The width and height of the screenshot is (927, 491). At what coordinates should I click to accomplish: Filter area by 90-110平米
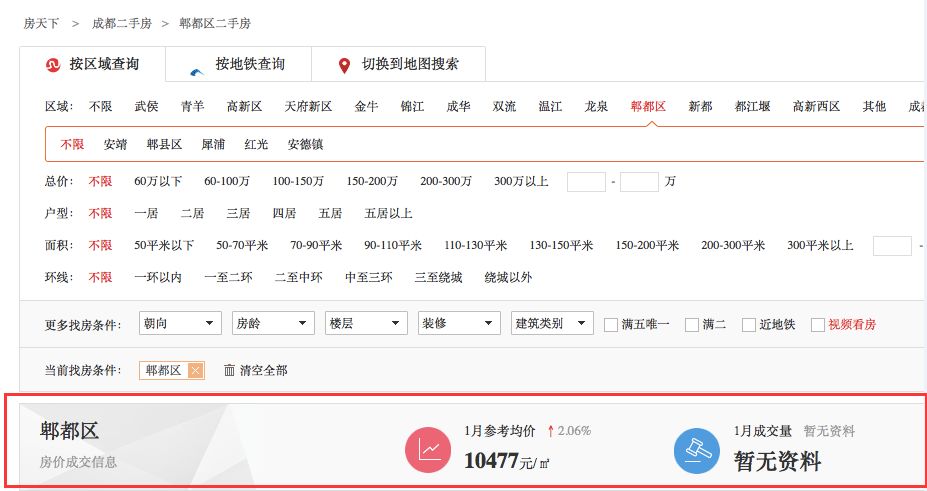393,245
